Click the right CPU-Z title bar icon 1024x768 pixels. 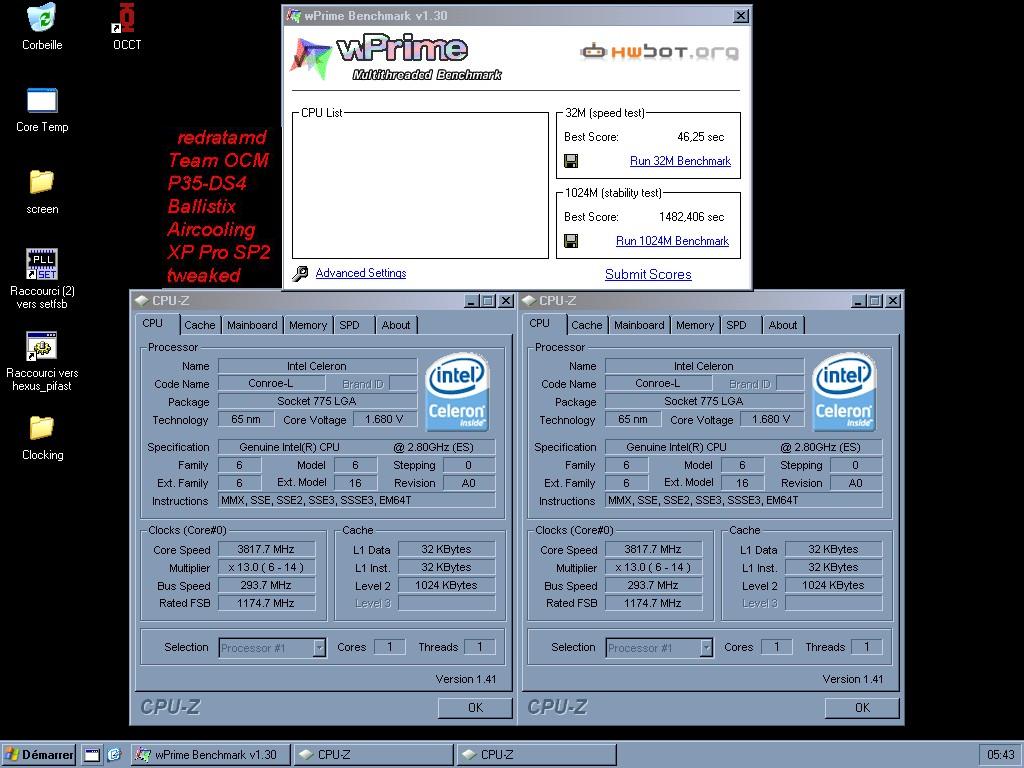pos(528,300)
